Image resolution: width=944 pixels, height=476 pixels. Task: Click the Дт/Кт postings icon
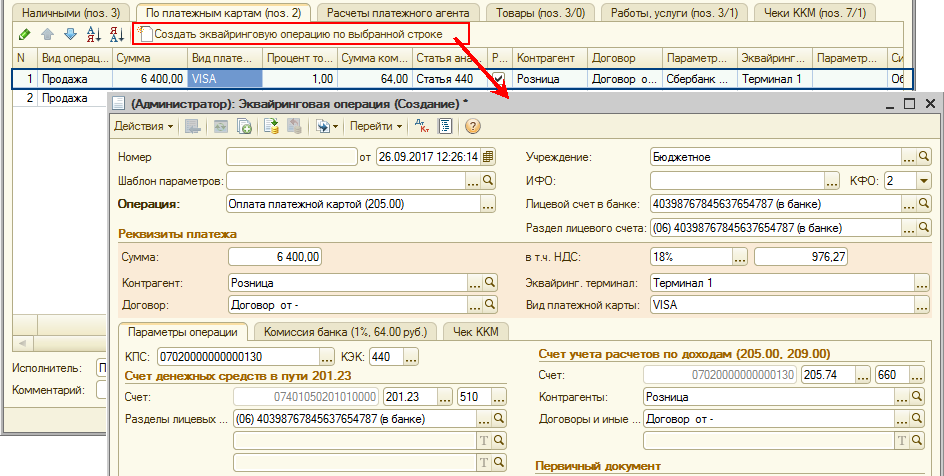[420, 126]
